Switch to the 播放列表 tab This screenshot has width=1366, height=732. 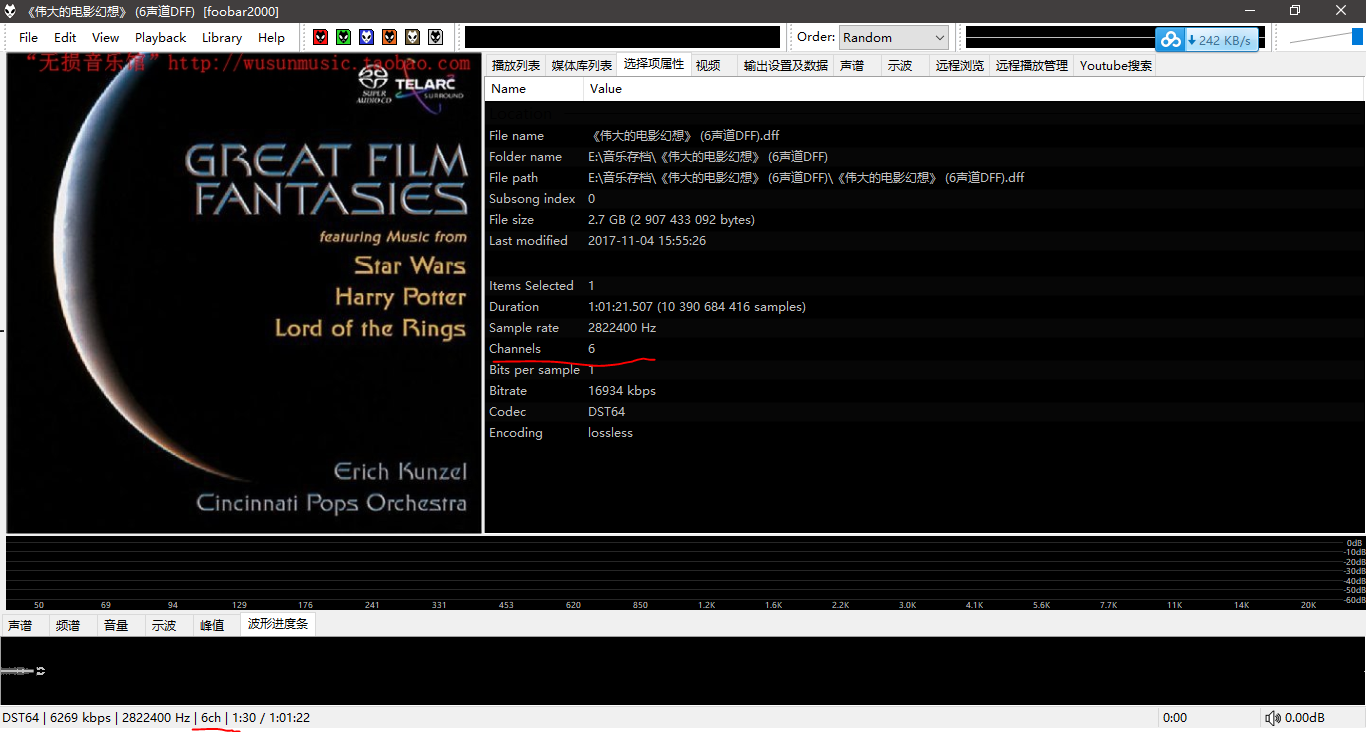[516, 65]
